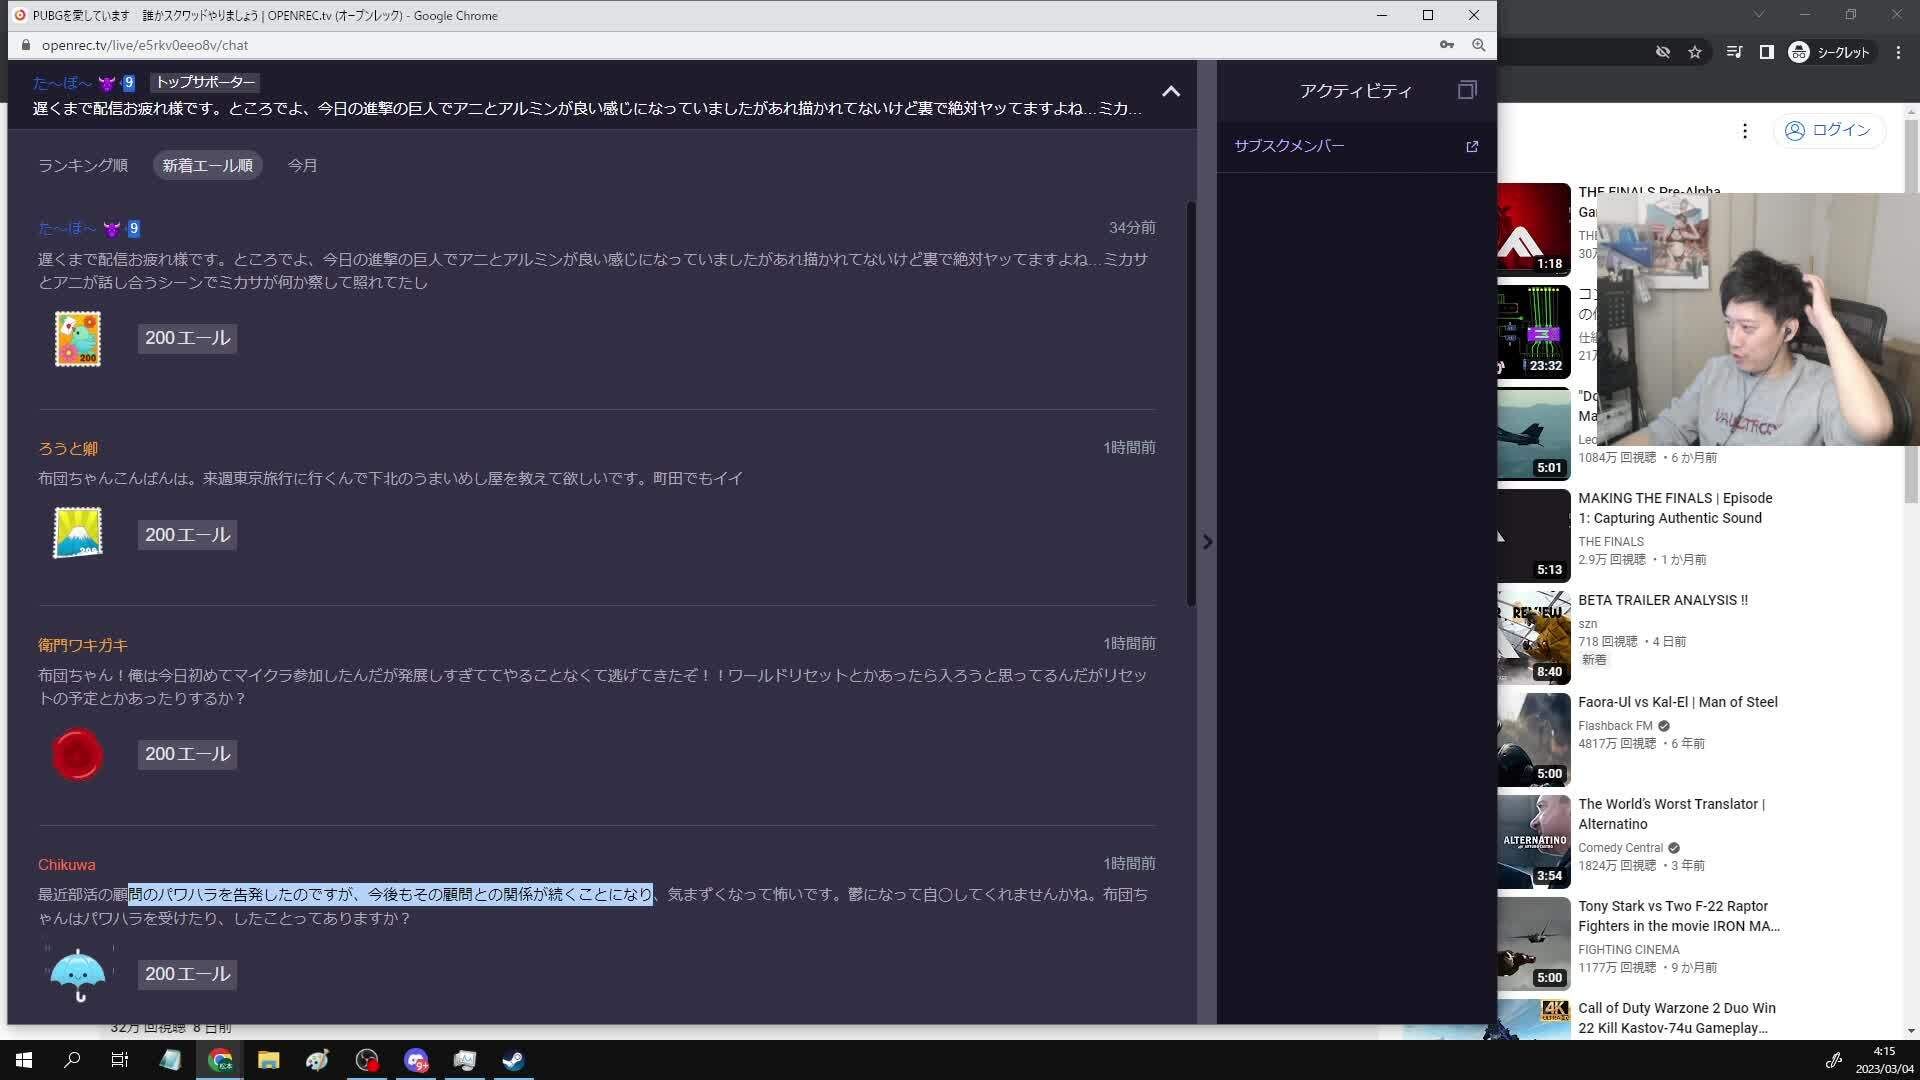The width and height of the screenshot is (1920, 1080).
Task: Open ろうと卿 user profile
Action: (x=68, y=448)
